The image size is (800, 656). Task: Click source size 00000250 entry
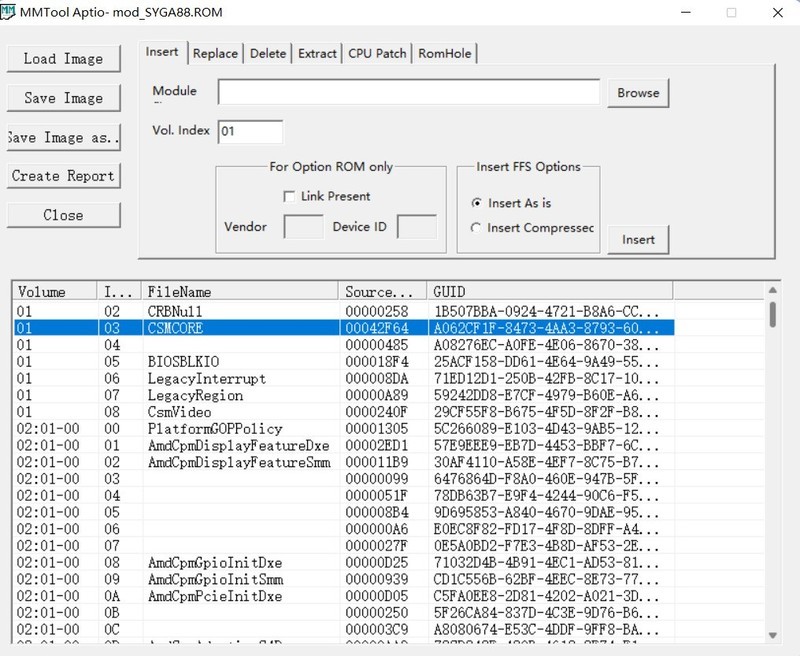[x=377, y=613]
